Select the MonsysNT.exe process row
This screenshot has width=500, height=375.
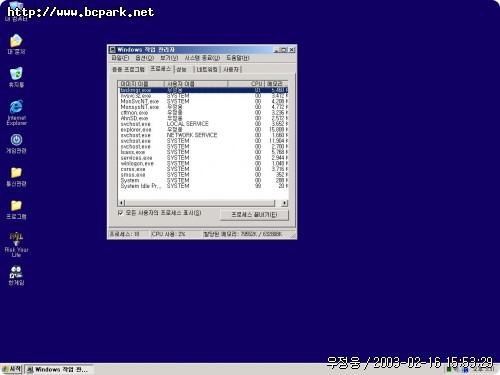click(x=203, y=107)
